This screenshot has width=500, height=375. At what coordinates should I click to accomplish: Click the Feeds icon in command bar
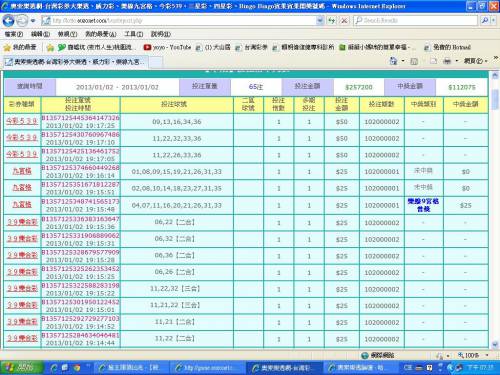point(414,61)
